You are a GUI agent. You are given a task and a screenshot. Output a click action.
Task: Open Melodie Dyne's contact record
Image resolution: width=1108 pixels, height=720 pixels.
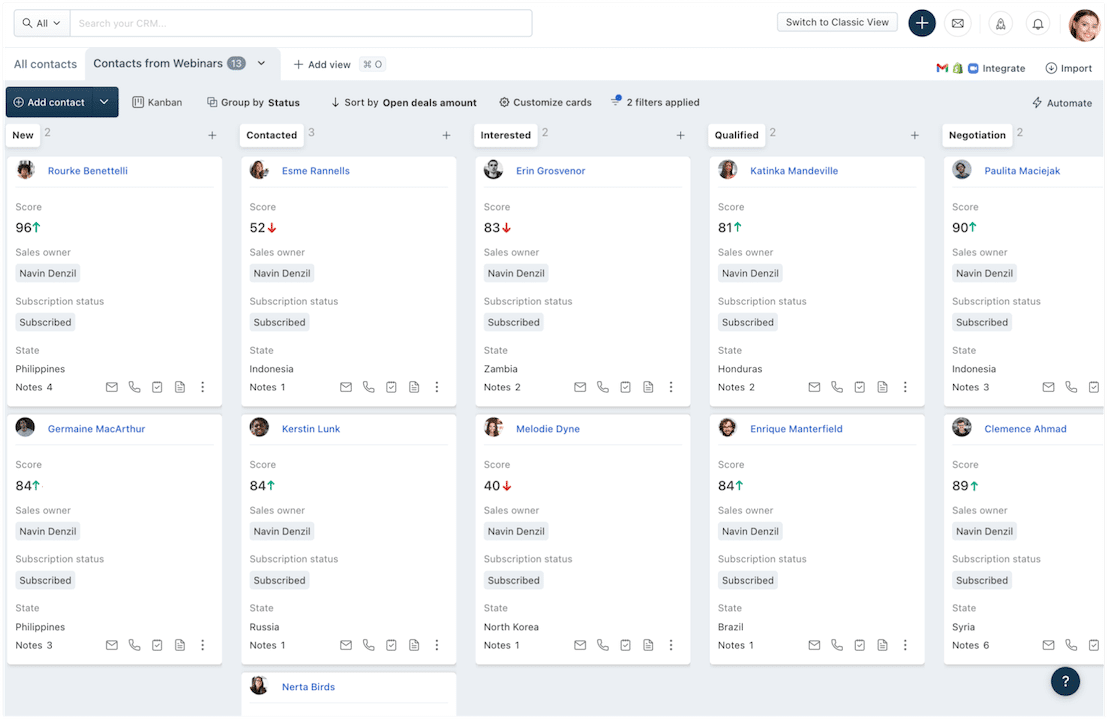pyautogui.click(x=547, y=428)
